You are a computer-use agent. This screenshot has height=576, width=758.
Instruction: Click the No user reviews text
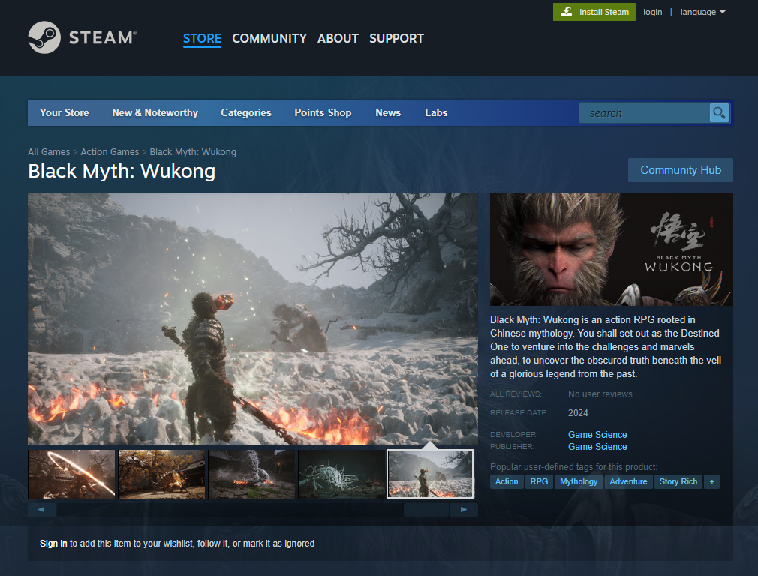[x=600, y=394]
